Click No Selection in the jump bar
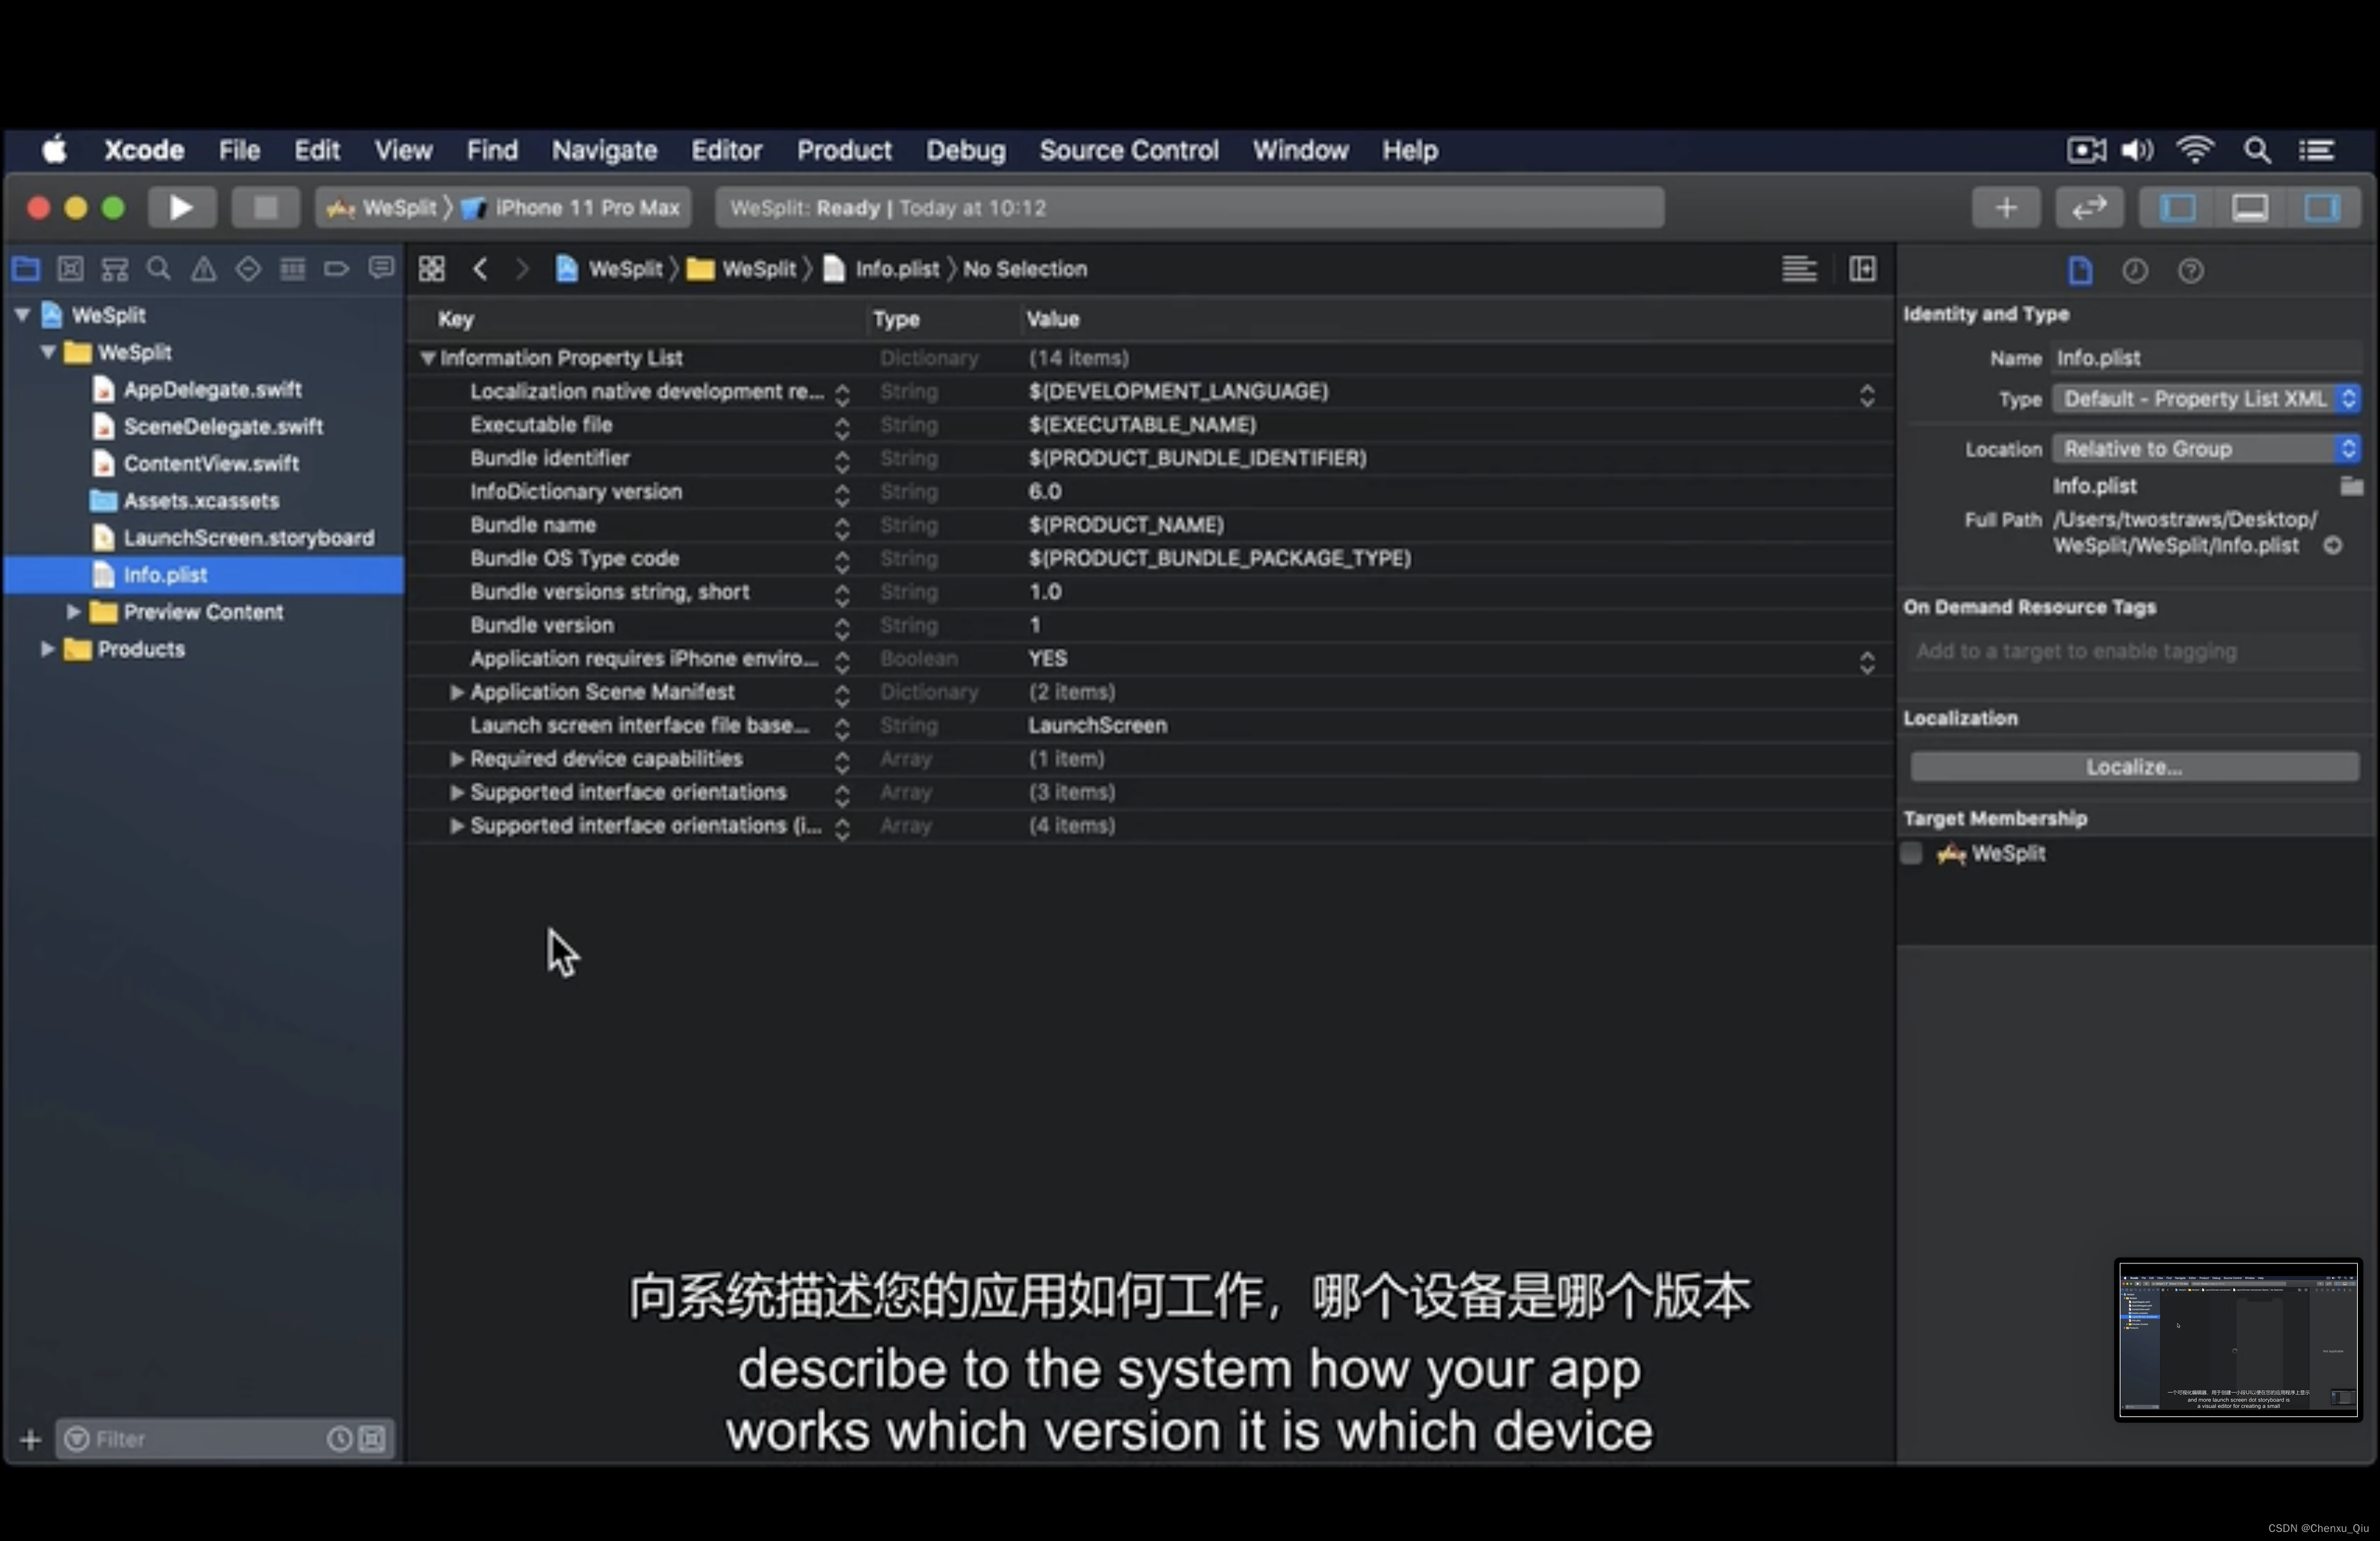 point(1025,269)
